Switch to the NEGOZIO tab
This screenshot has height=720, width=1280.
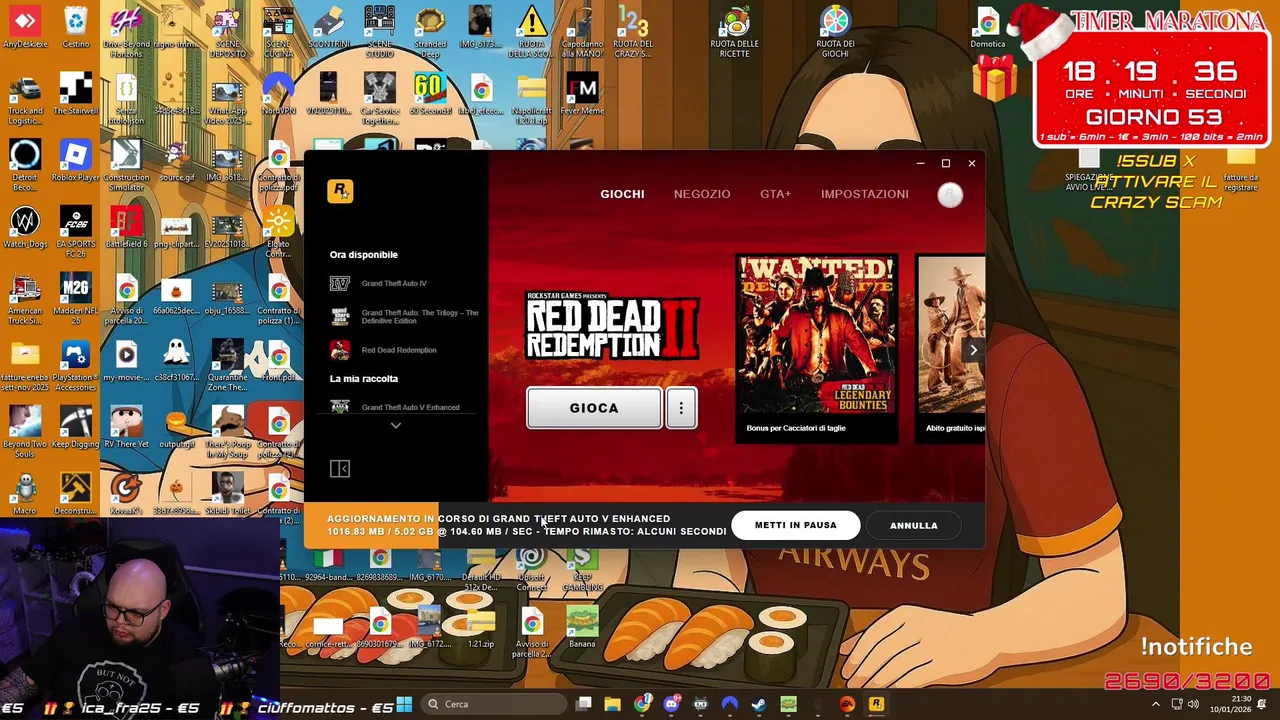point(702,194)
